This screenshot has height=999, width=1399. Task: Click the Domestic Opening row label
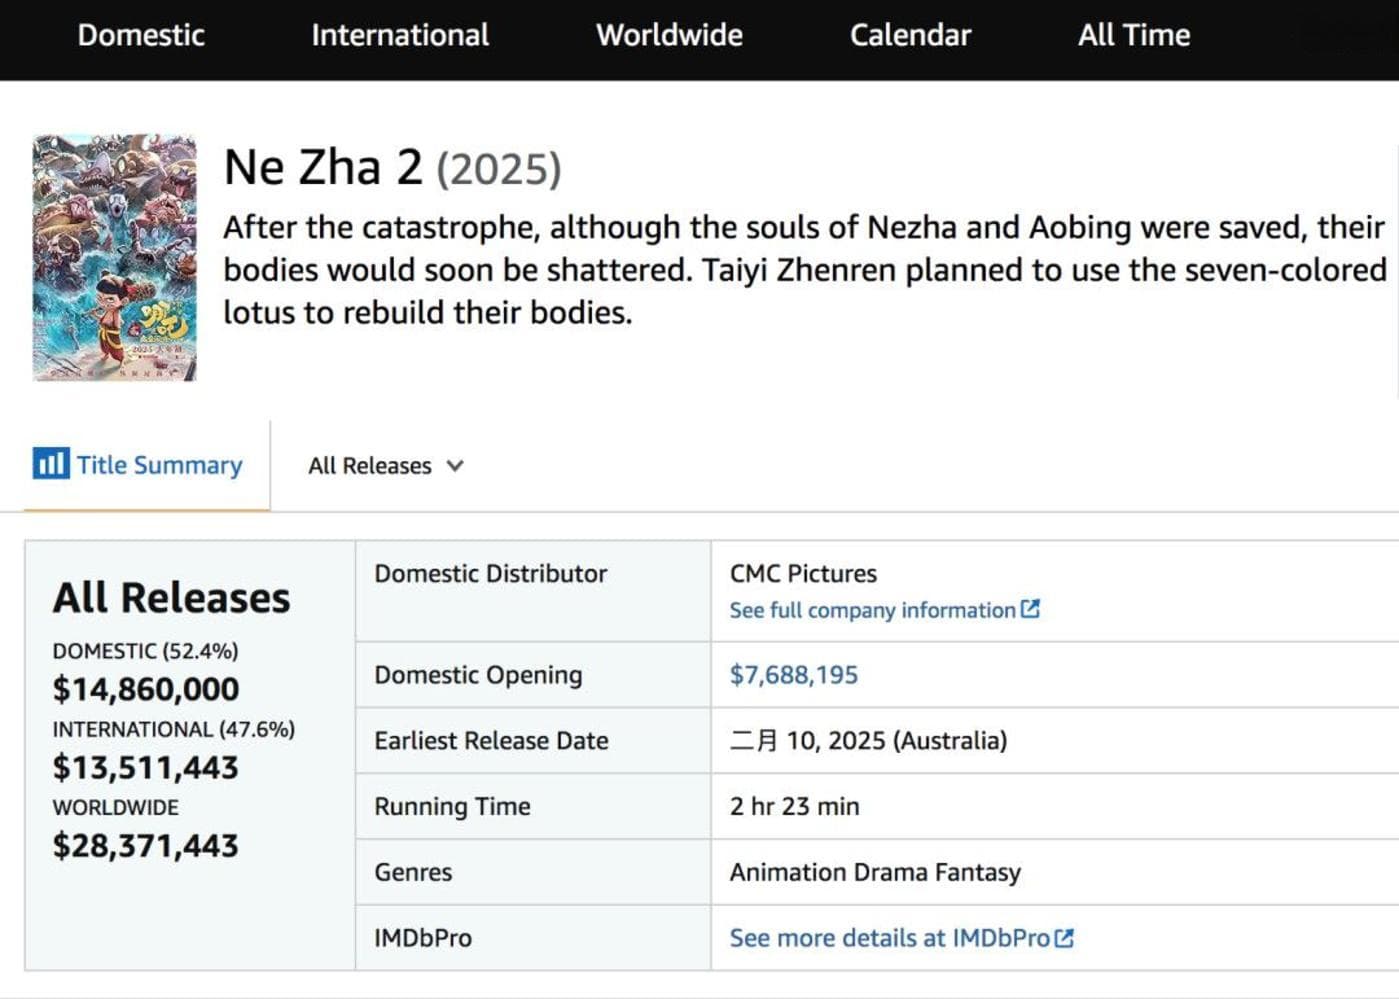(478, 675)
